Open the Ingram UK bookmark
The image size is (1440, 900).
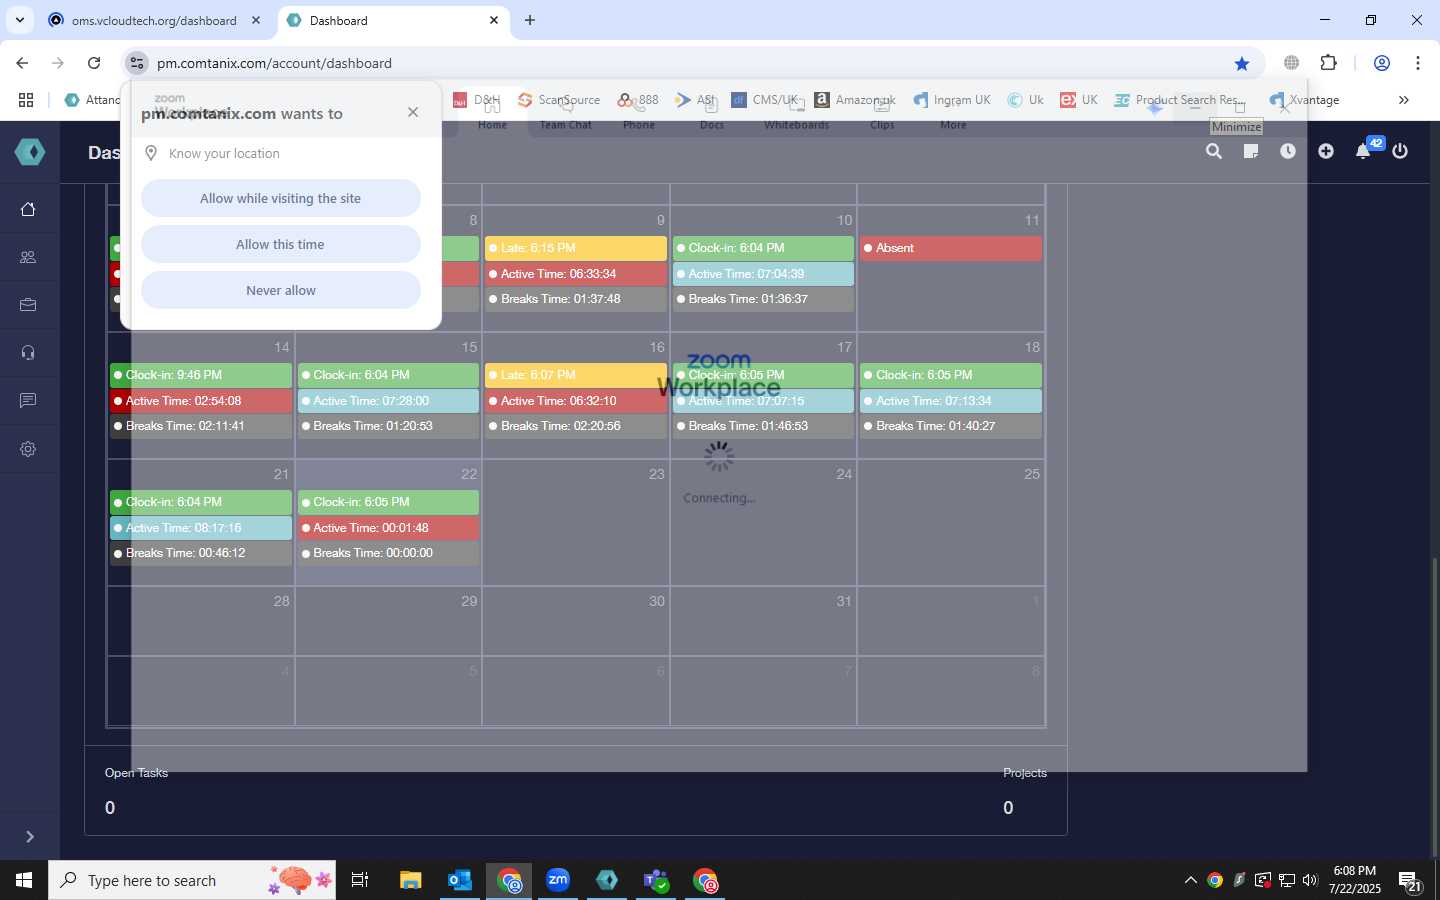pyautogui.click(x=952, y=100)
